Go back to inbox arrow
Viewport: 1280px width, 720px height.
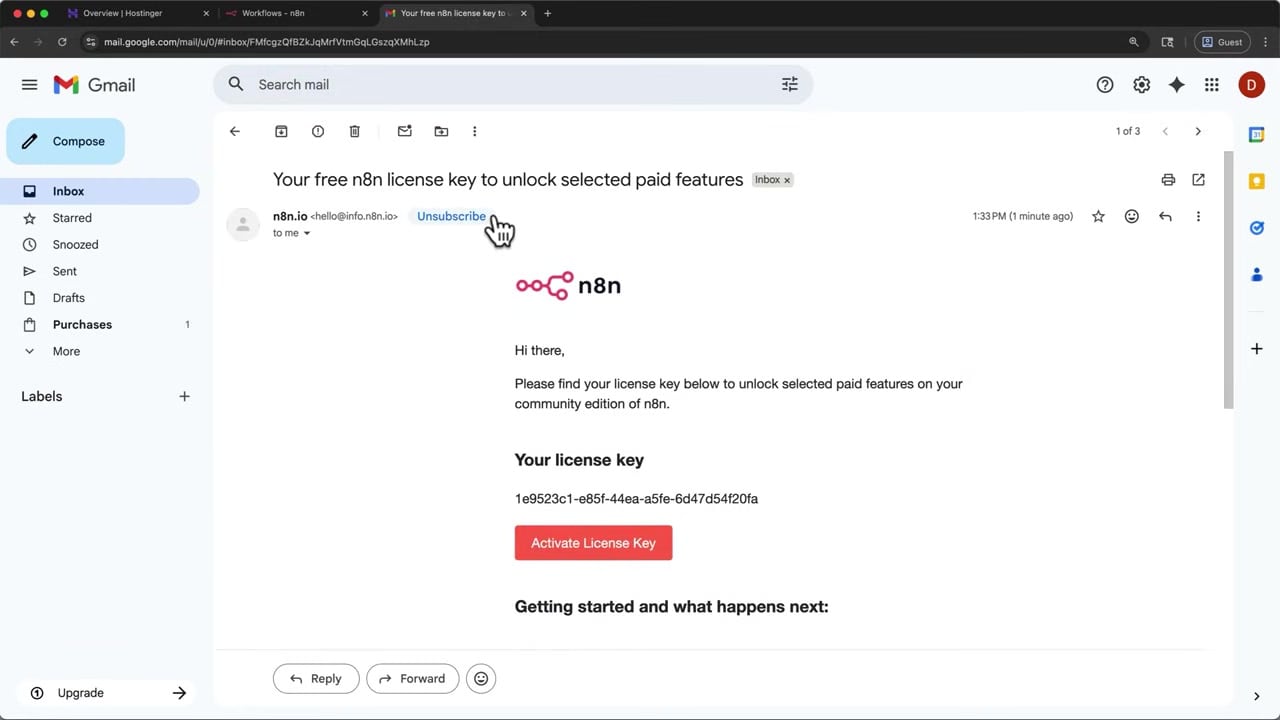pyautogui.click(x=235, y=131)
